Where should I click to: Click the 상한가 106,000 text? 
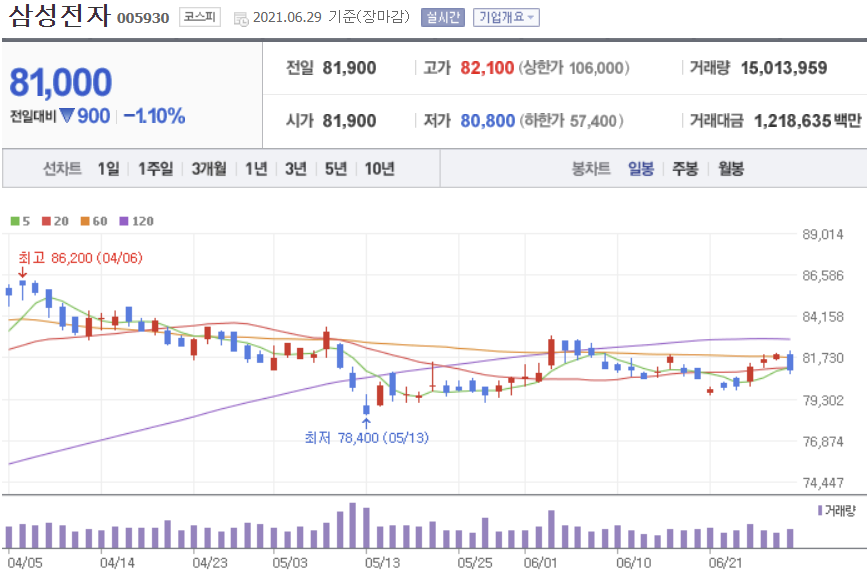573,68
